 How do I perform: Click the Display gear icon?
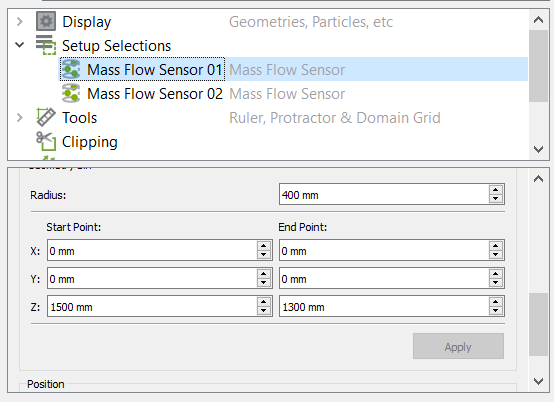click(x=46, y=21)
